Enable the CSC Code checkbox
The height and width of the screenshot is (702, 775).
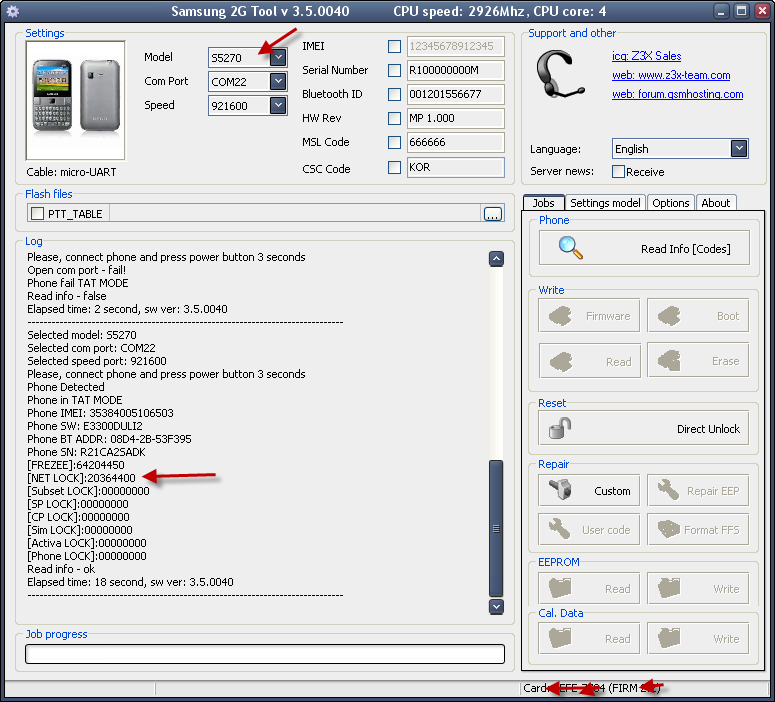coord(394,168)
